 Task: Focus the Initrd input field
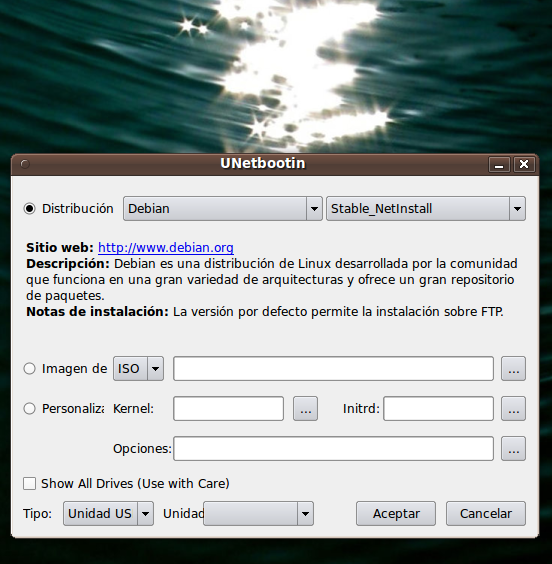[438, 409]
